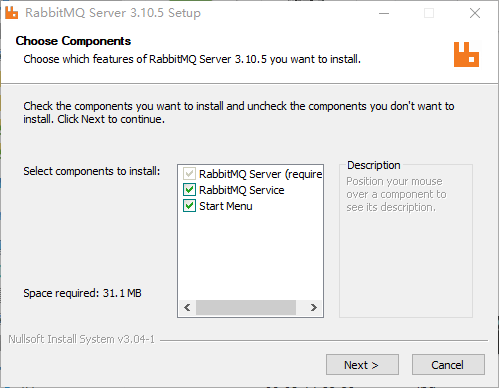Click Next to continue installation
This screenshot has height=388, width=499.
[362, 365]
